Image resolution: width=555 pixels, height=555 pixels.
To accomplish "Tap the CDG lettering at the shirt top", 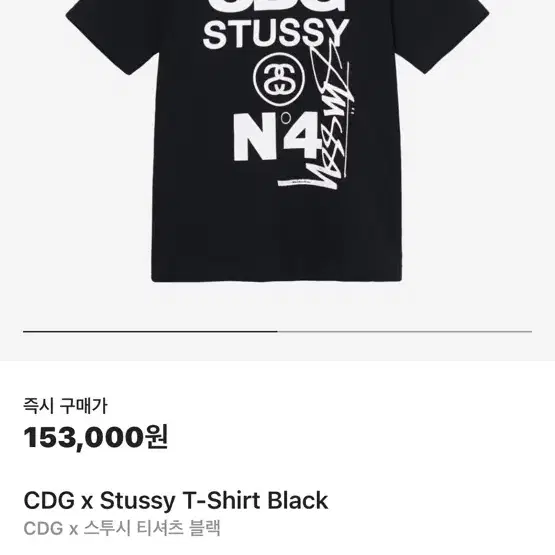I will click(x=276, y=5).
